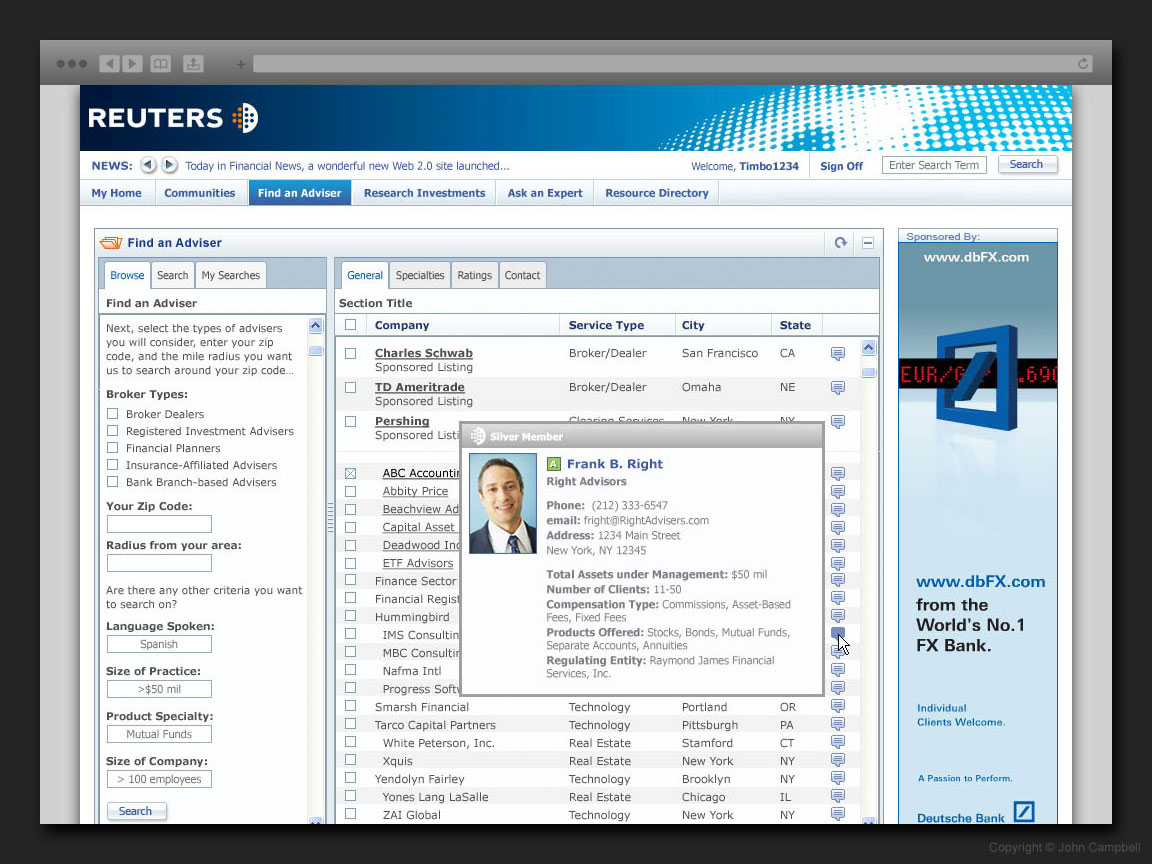Open the browser bookmarks book icon
The height and width of the screenshot is (864, 1152).
pyautogui.click(x=161, y=64)
